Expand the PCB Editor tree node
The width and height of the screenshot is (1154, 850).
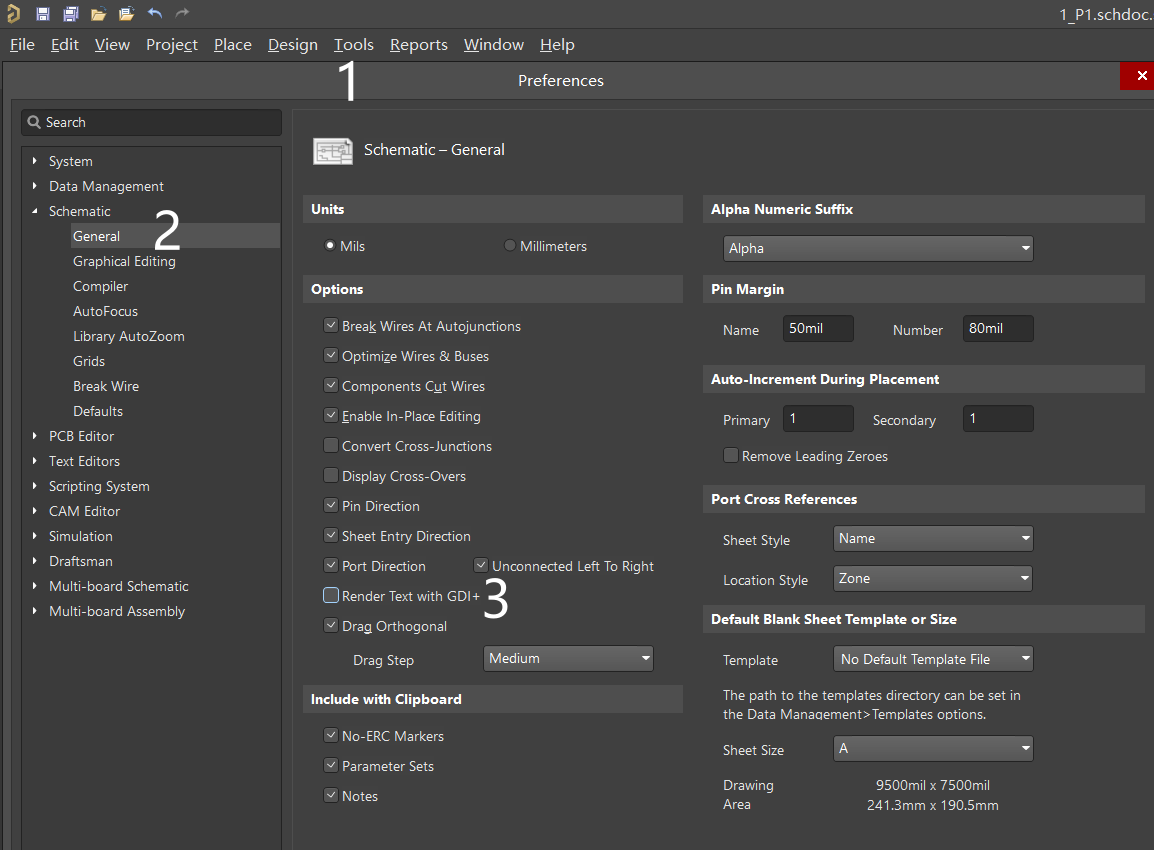(x=35, y=436)
